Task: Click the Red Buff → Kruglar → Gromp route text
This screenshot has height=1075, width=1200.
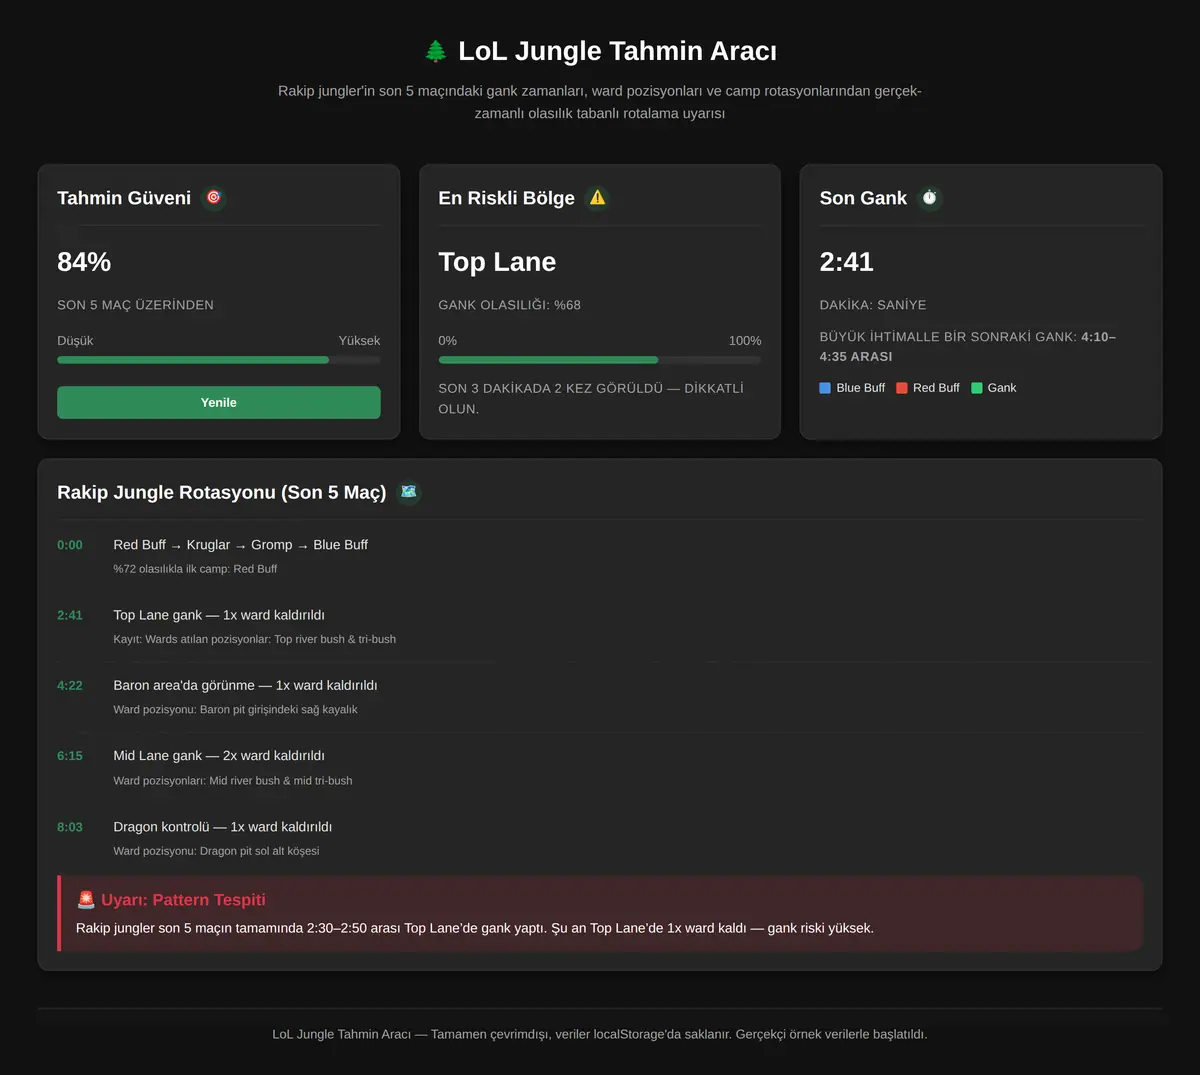Action: pos(241,545)
